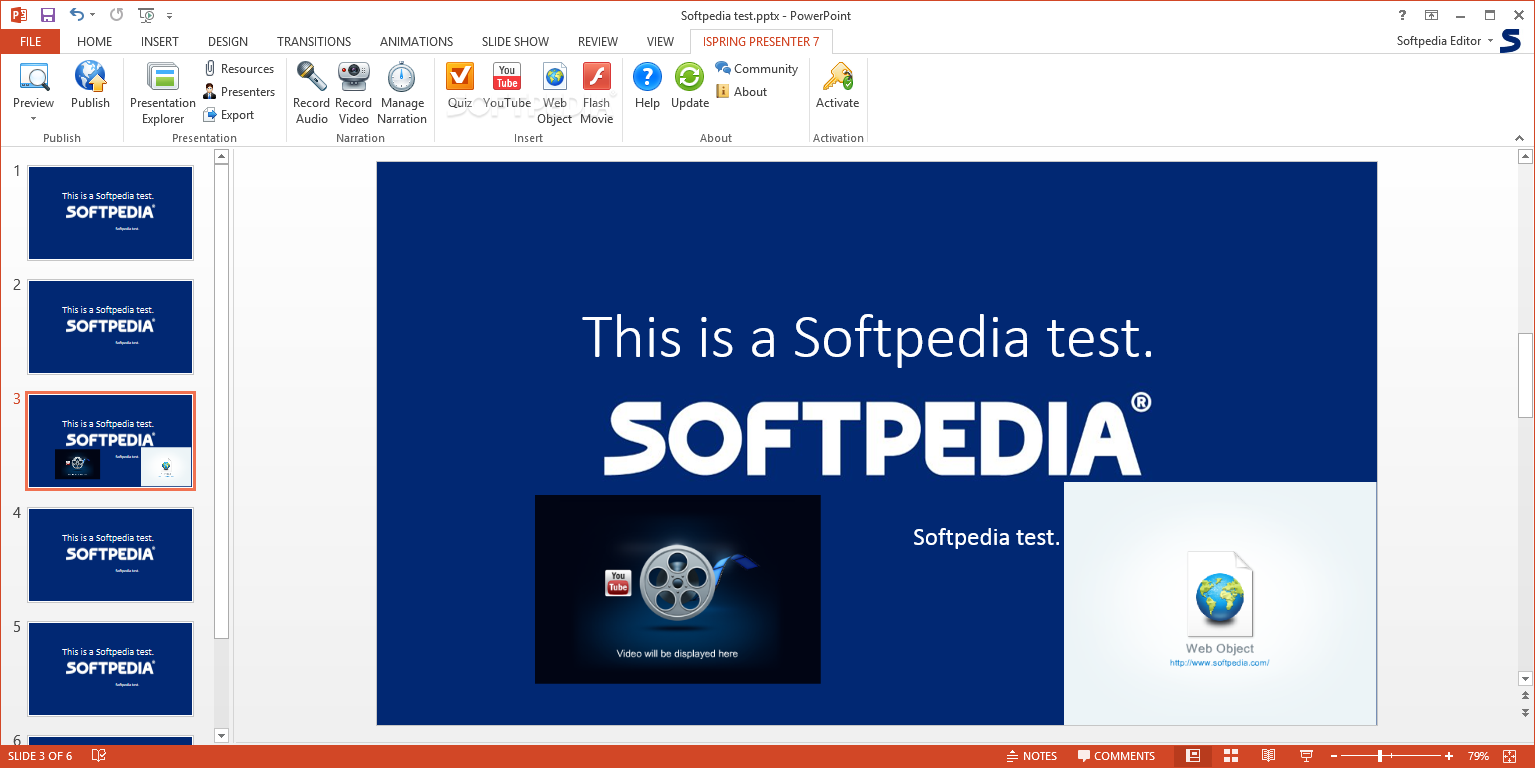Switch to Slide Sorter view

click(1231, 756)
